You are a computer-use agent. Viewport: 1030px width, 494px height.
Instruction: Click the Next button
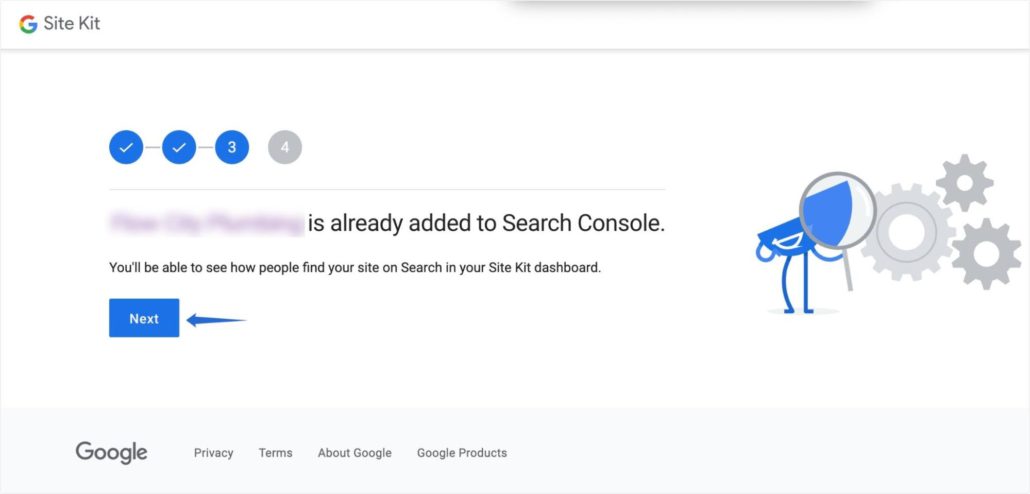(x=144, y=318)
